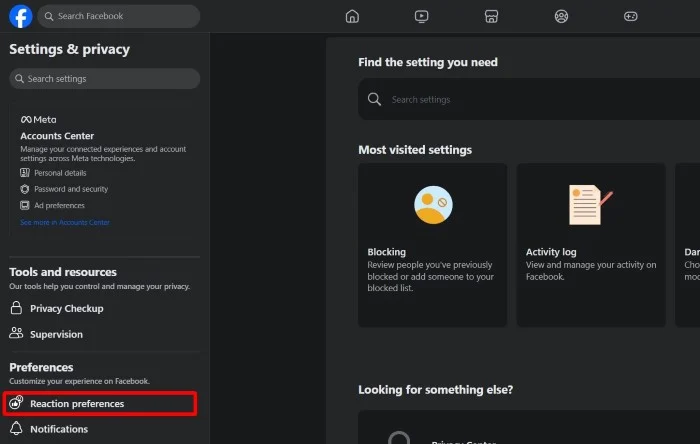Click the Search Facebook field
Screen dimensions: 700x444
[x=120, y=16]
